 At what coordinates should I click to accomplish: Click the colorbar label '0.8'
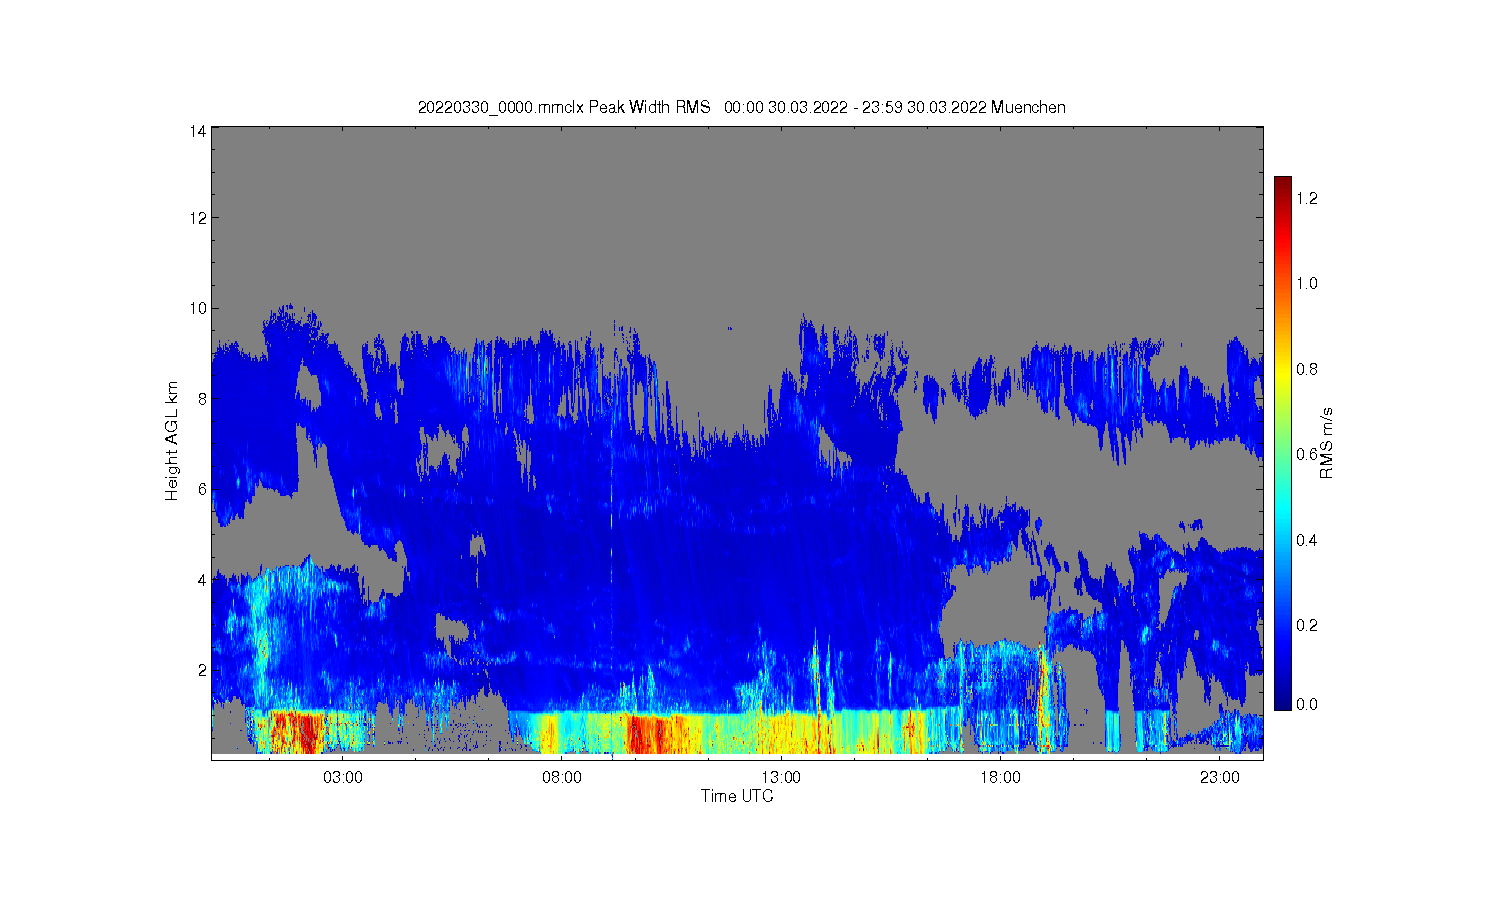1307,369
